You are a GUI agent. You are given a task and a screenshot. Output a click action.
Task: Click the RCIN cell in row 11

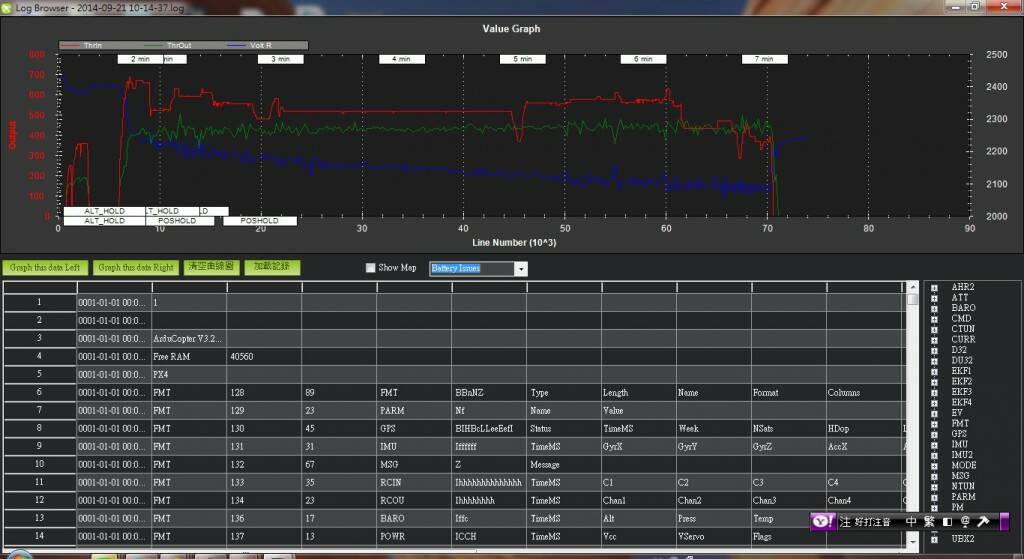[413, 482]
